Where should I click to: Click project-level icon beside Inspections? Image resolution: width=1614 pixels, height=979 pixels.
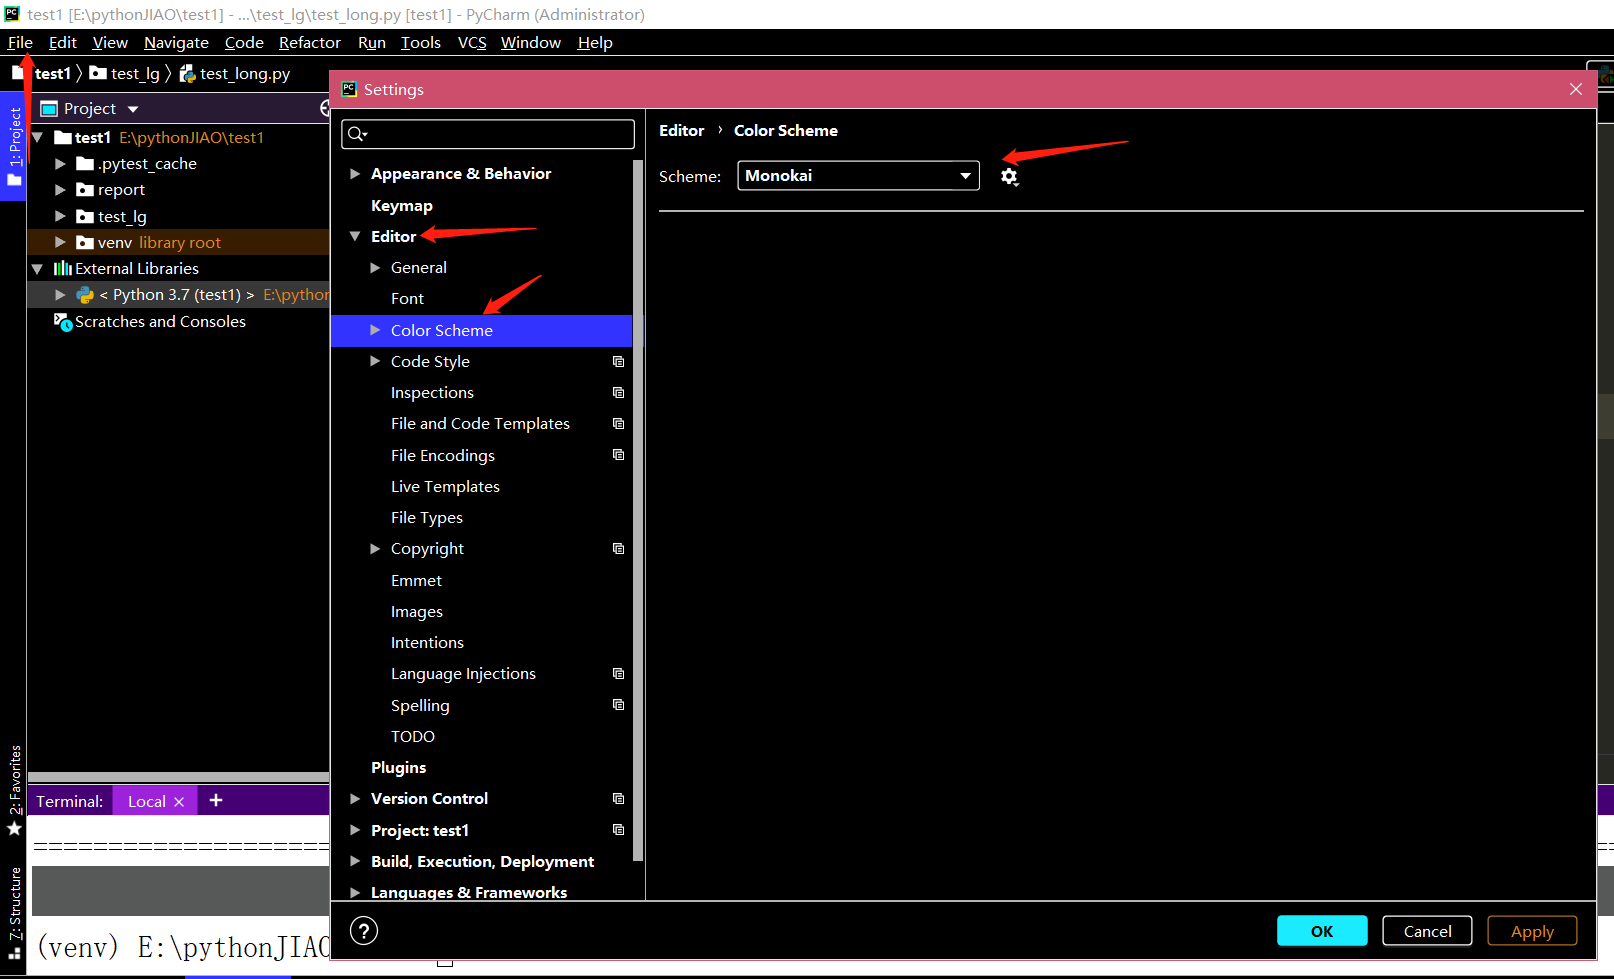pyautogui.click(x=618, y=393)
